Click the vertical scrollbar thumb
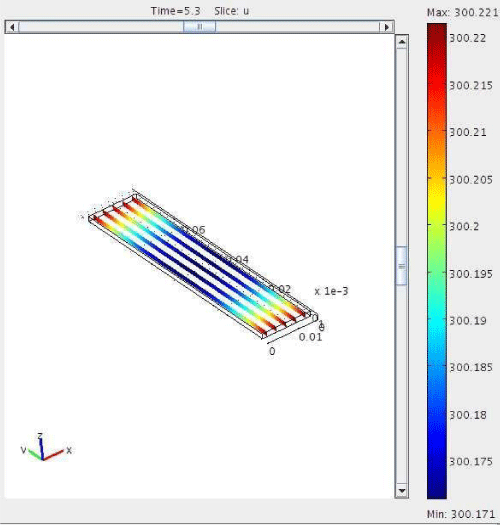 402,266
